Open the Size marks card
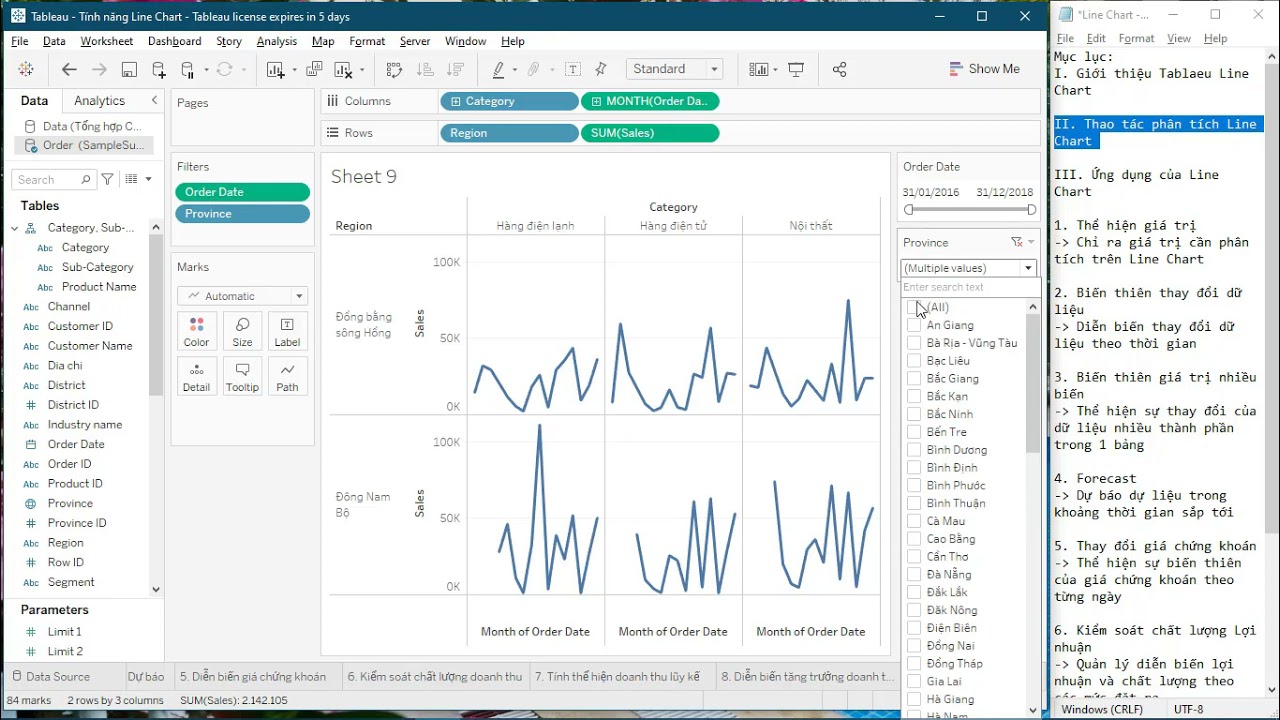This screenshot has width=1280, height=720. pyautogui.click(x=242, y=332)
